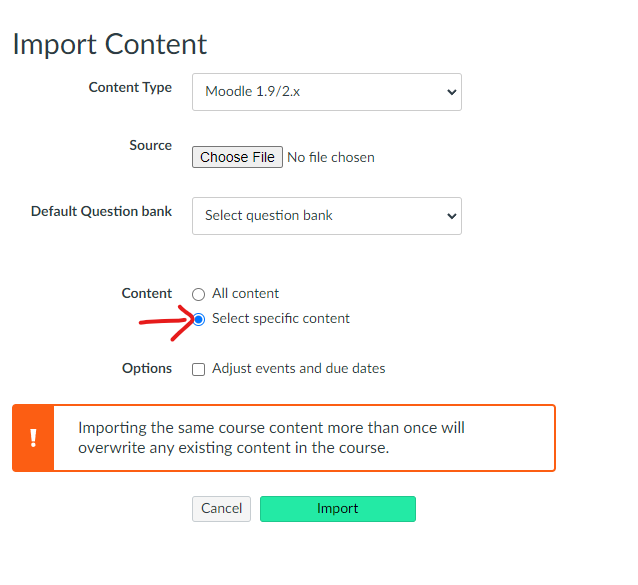Click the "No file chosen" text

(330, 157)
